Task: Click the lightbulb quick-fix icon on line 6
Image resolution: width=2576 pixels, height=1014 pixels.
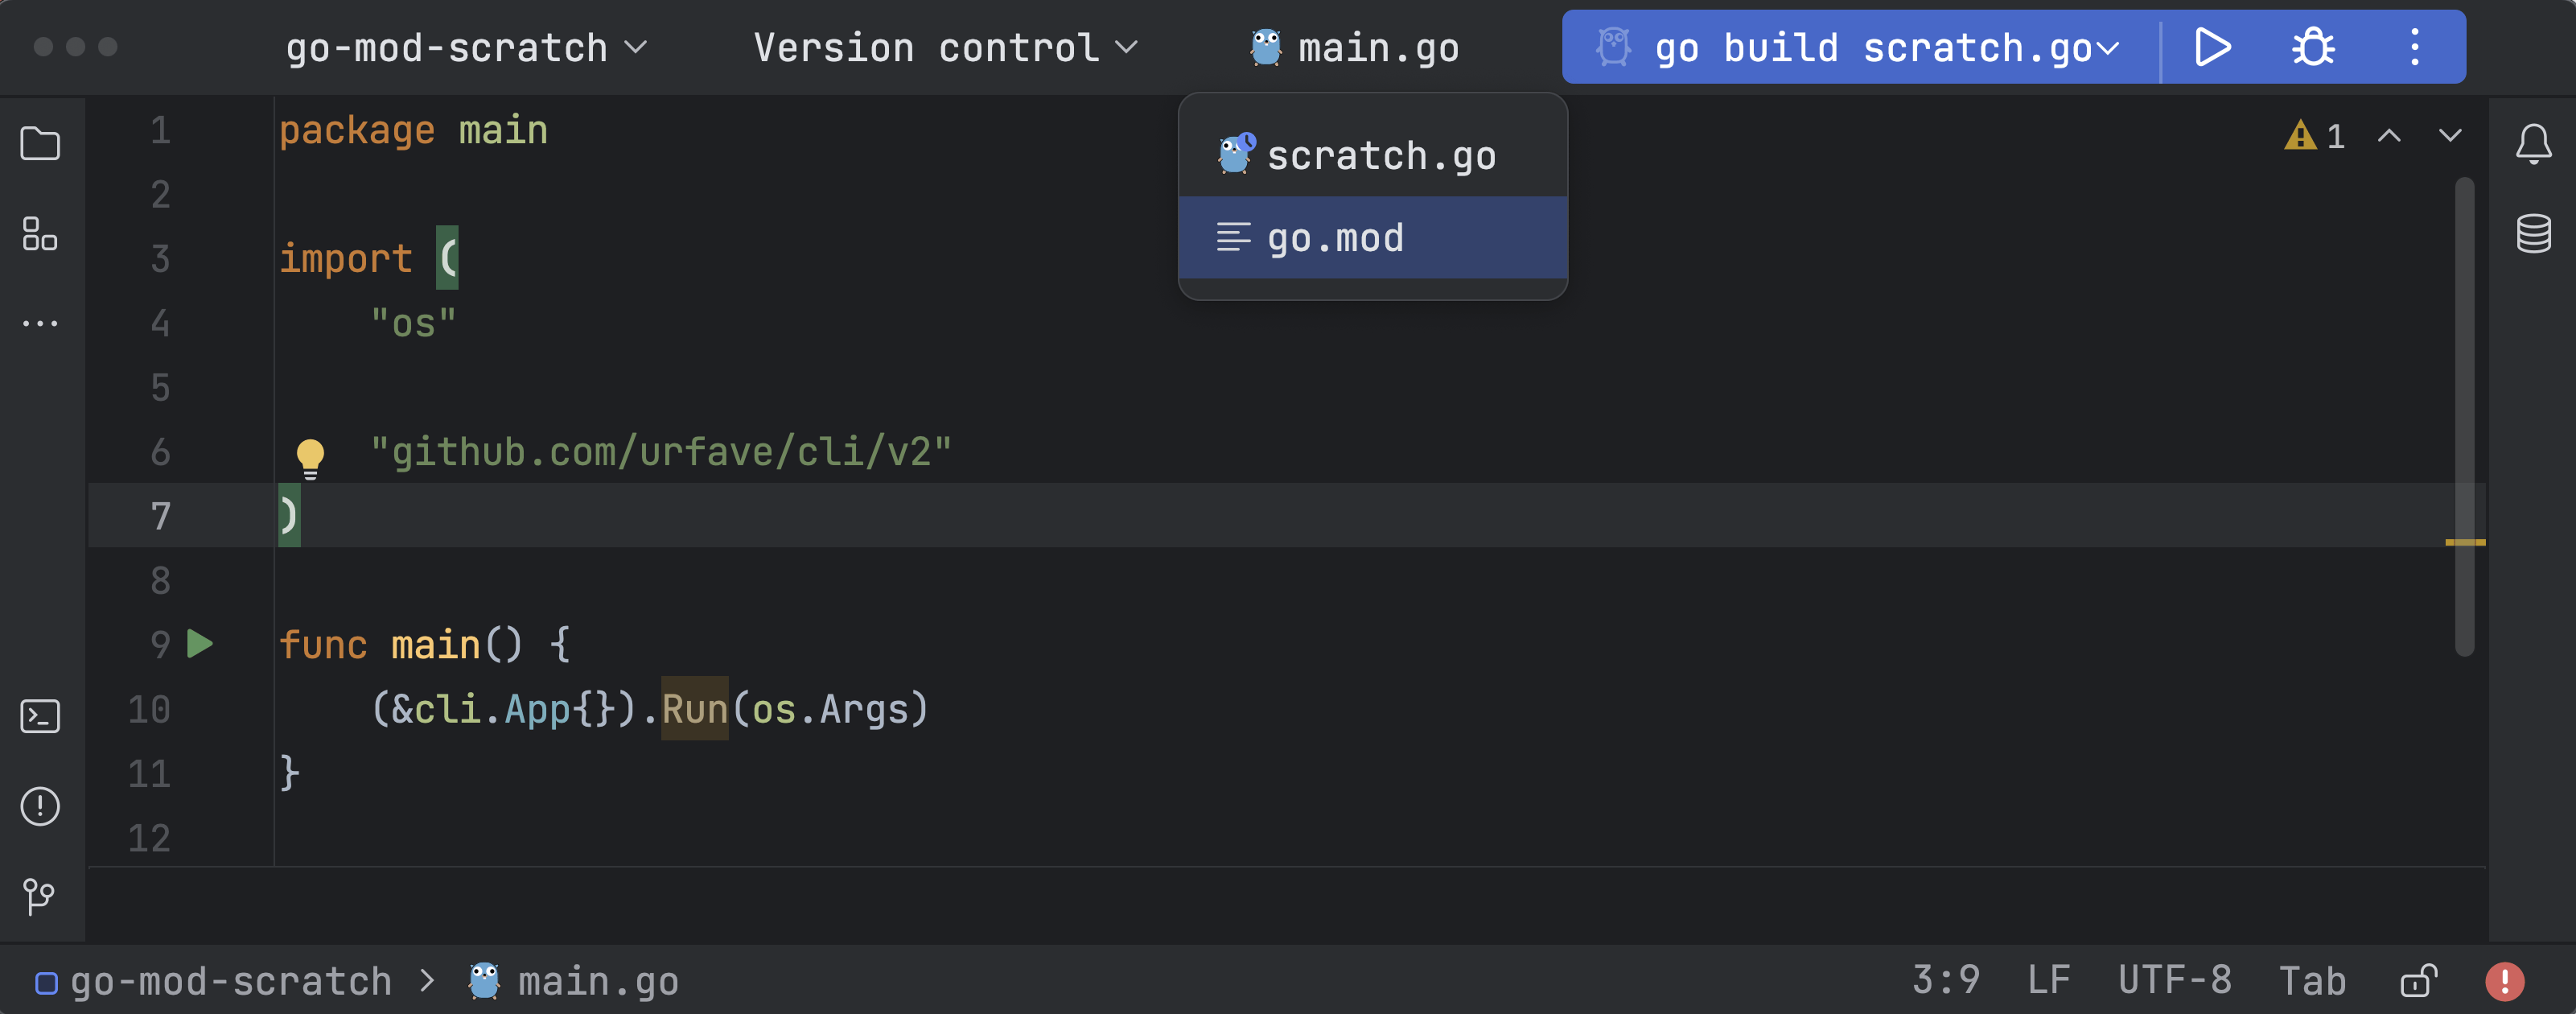Action: (x=310, y=457)
